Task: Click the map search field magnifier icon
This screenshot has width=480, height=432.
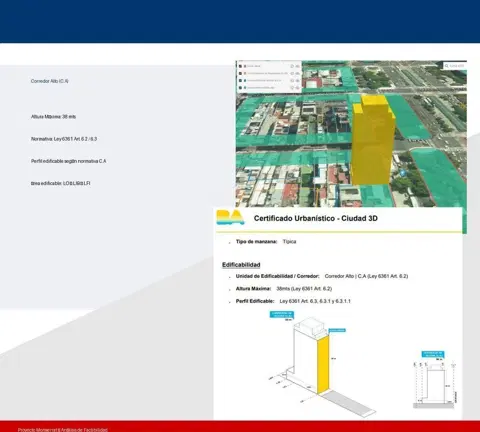Action: (x=447, y=66)
